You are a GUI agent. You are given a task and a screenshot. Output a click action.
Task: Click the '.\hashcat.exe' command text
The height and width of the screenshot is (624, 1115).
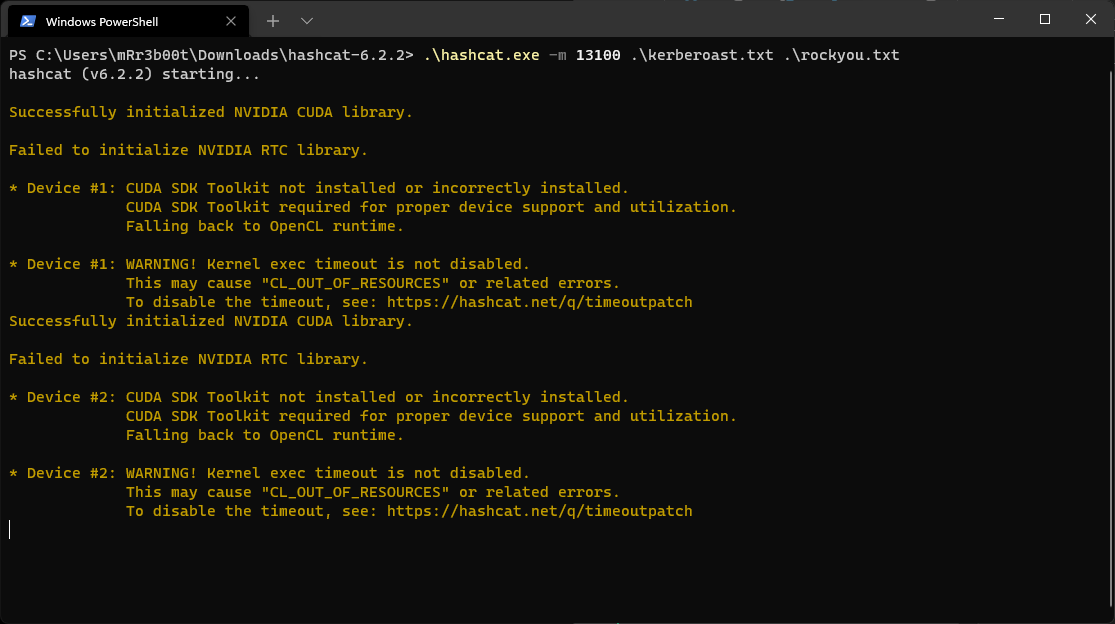tap(481, 55)
